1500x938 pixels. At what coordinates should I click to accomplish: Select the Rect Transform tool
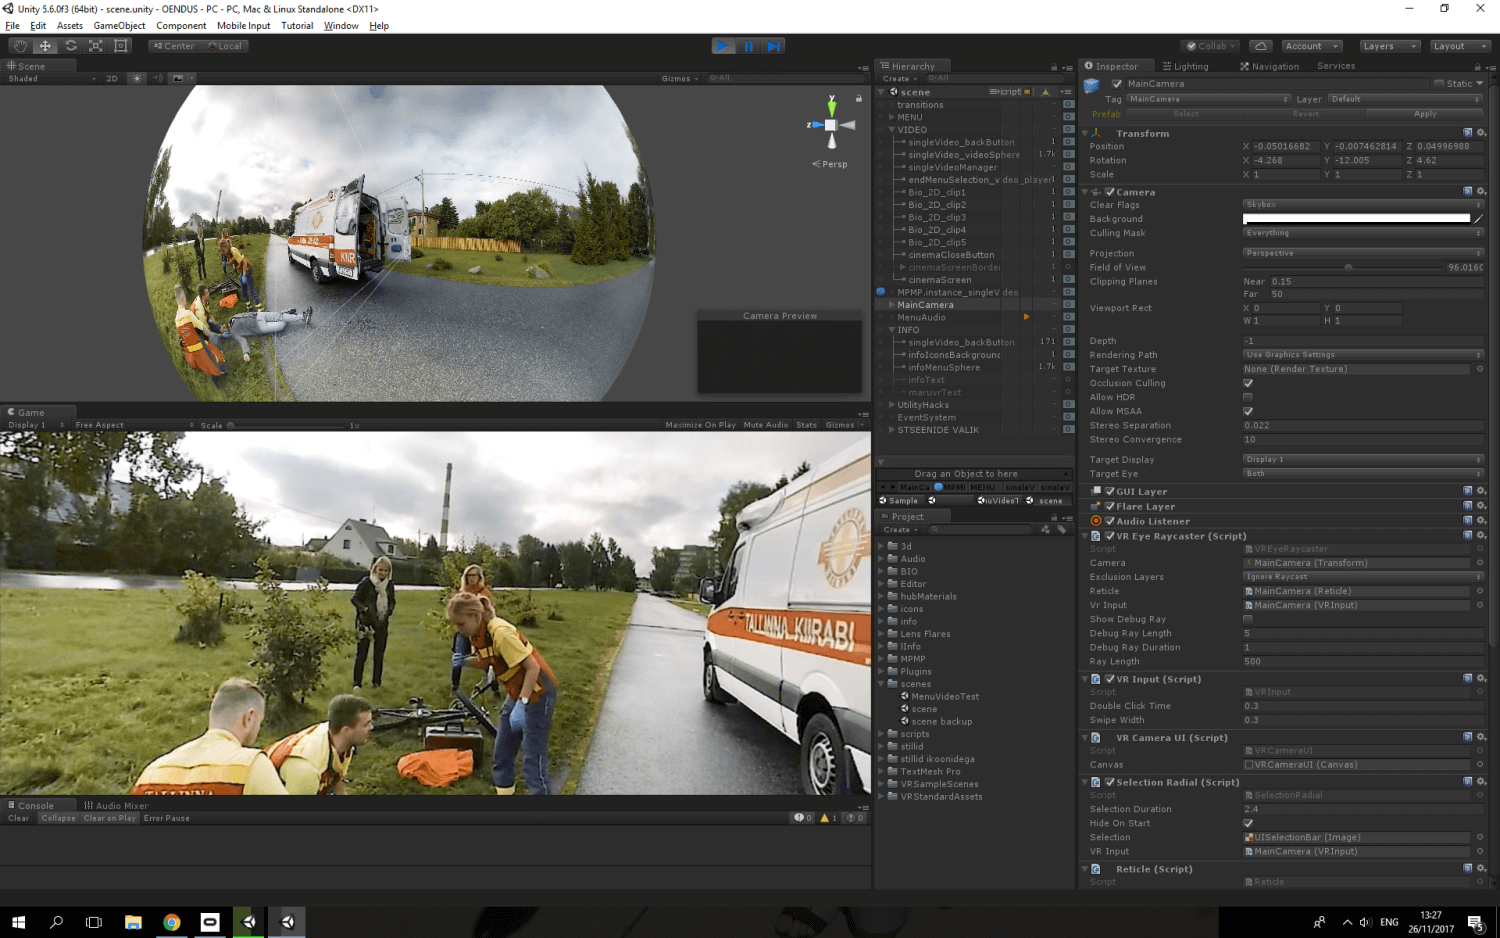121,46
